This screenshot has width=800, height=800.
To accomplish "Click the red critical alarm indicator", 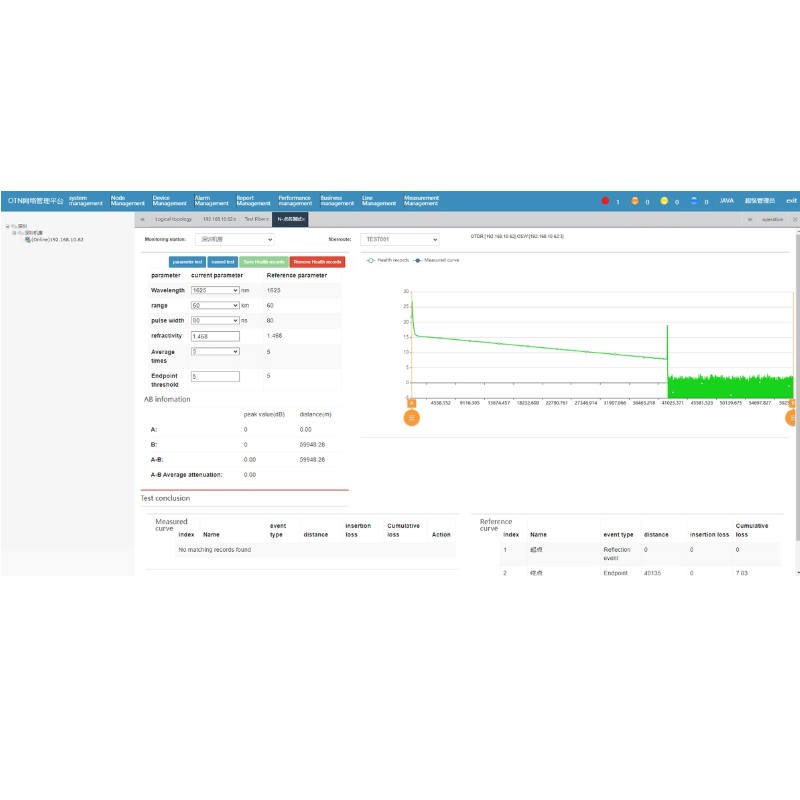I will coord(605,201).
